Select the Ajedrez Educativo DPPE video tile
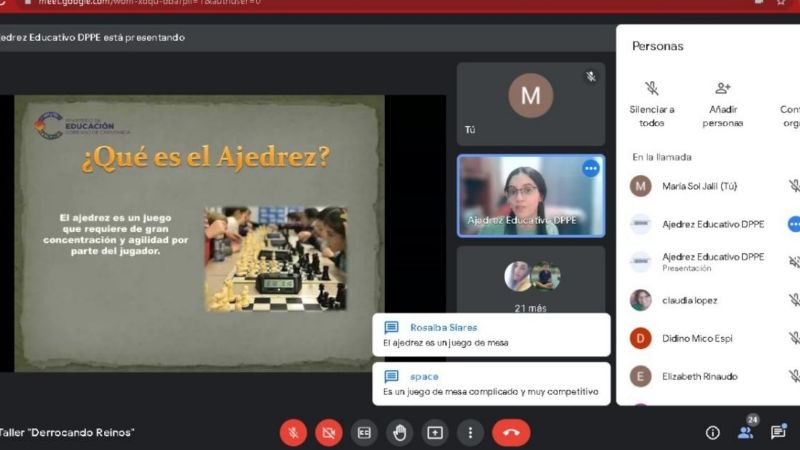This screenshot has width=800, height=450. [x=531, y=196]
